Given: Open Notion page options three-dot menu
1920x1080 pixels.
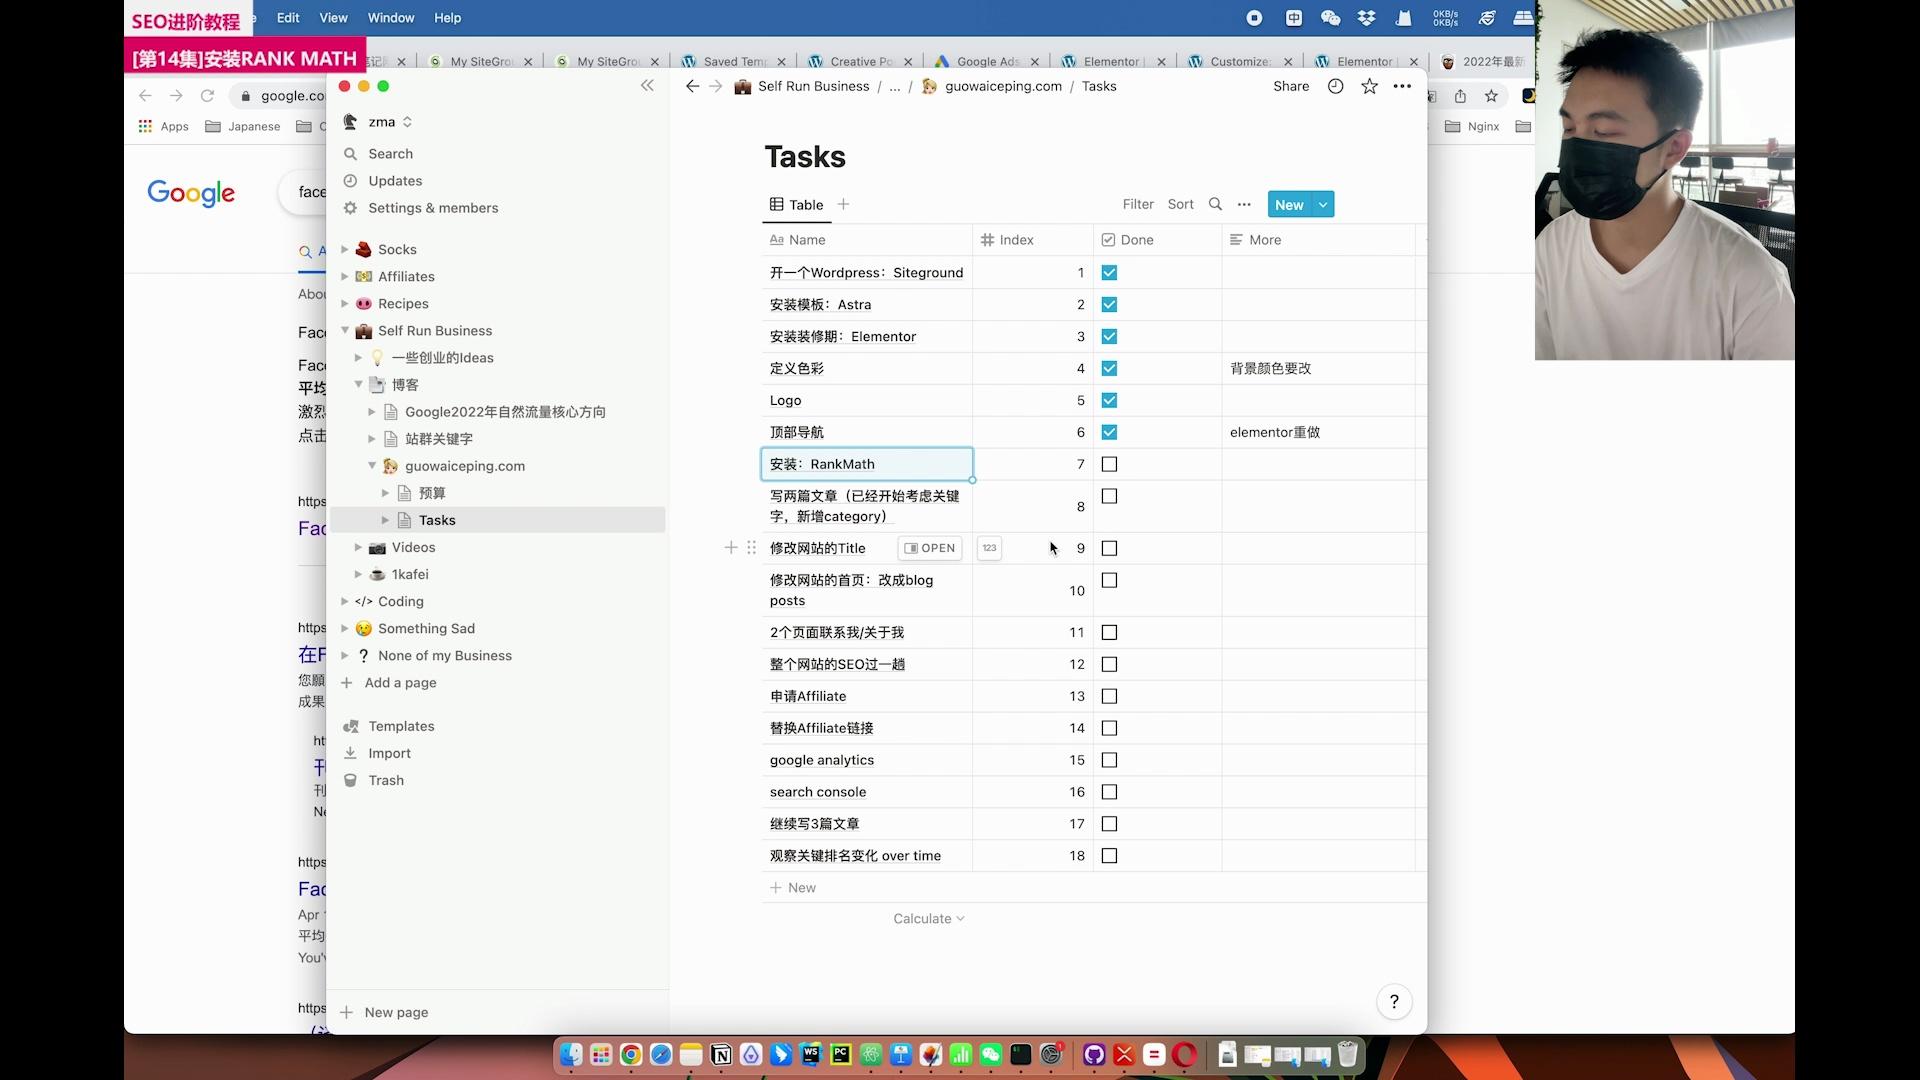Looking at the screenshot, I should pyautogui.click(x=1402, y=86).
